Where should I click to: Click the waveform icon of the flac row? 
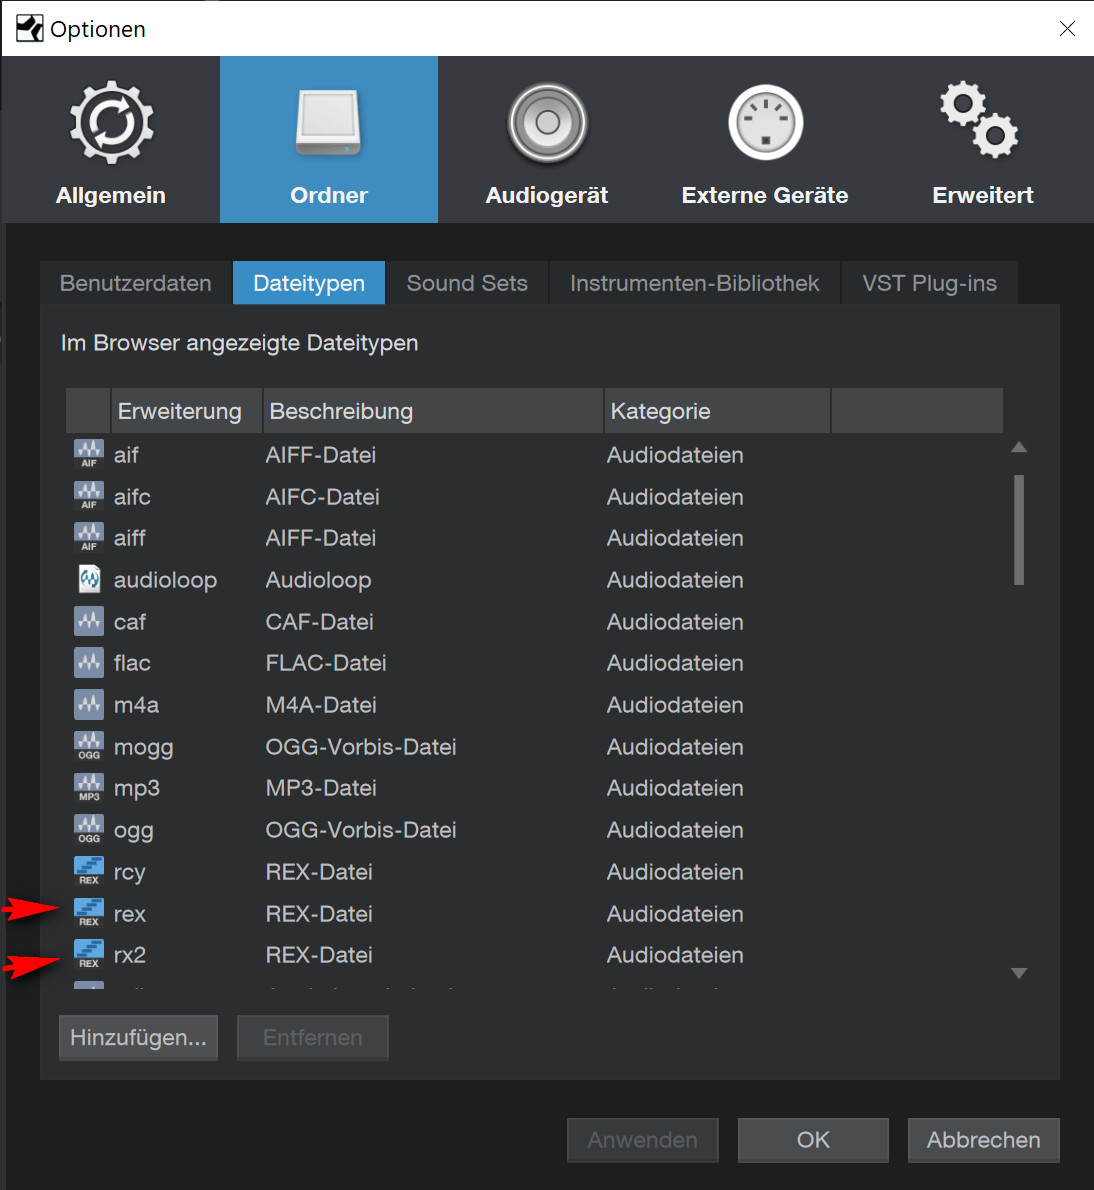(x=89, y=663)
